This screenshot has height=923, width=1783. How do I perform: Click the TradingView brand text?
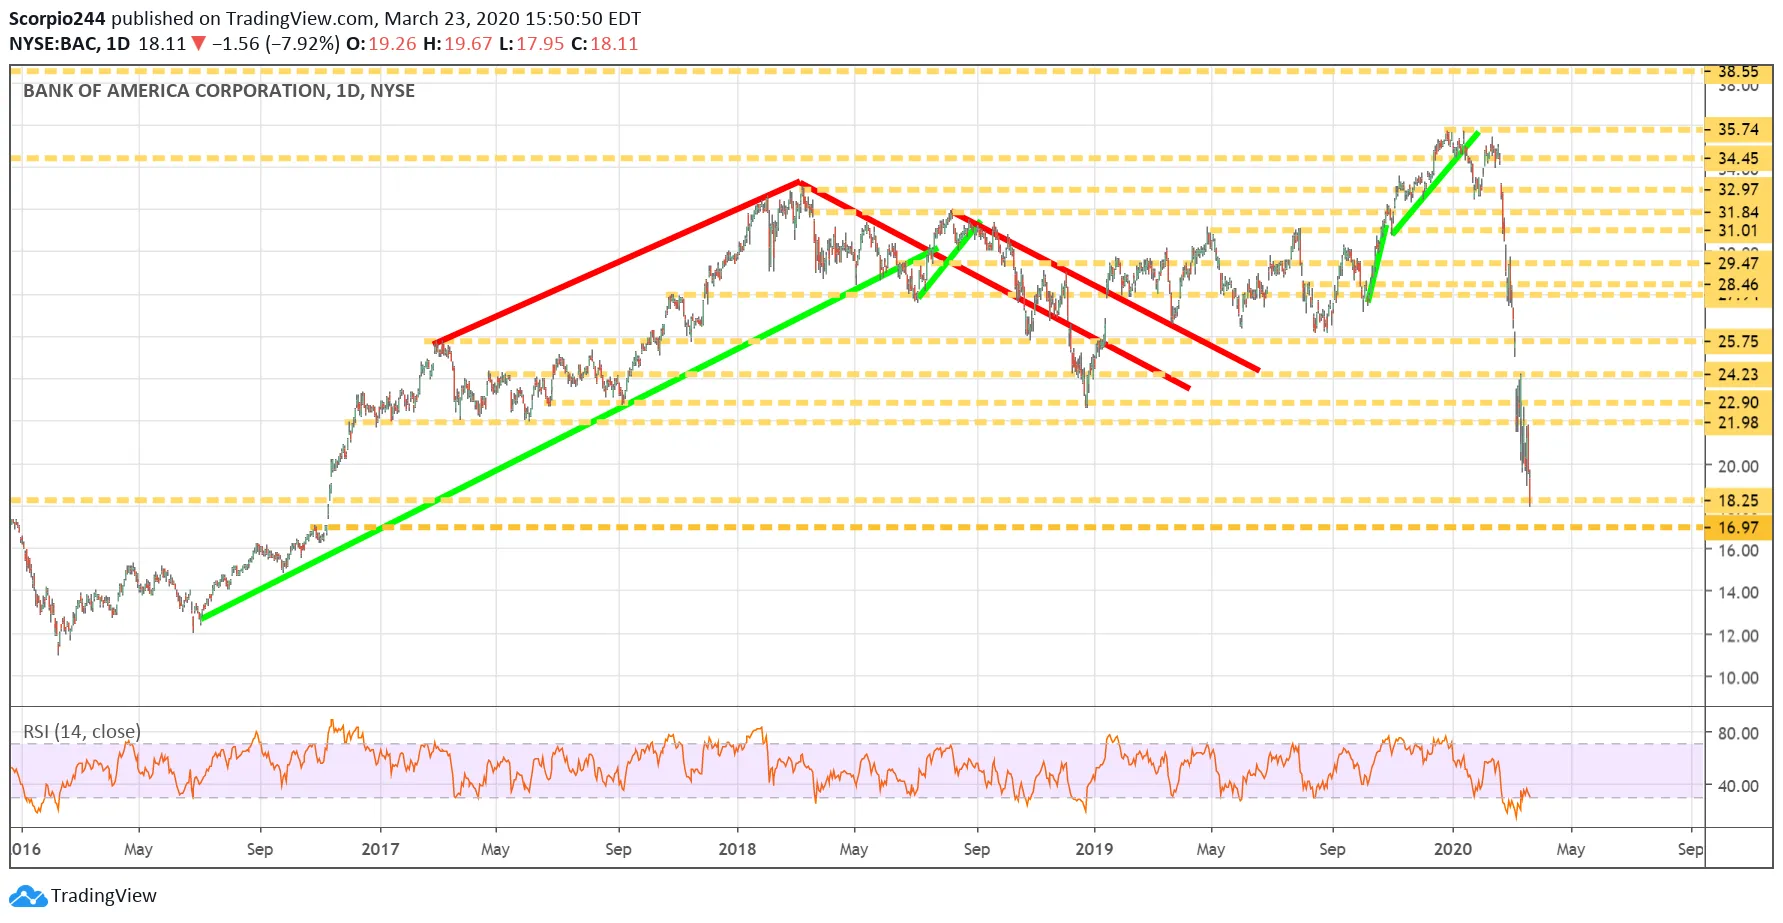[x=104, y=896]
